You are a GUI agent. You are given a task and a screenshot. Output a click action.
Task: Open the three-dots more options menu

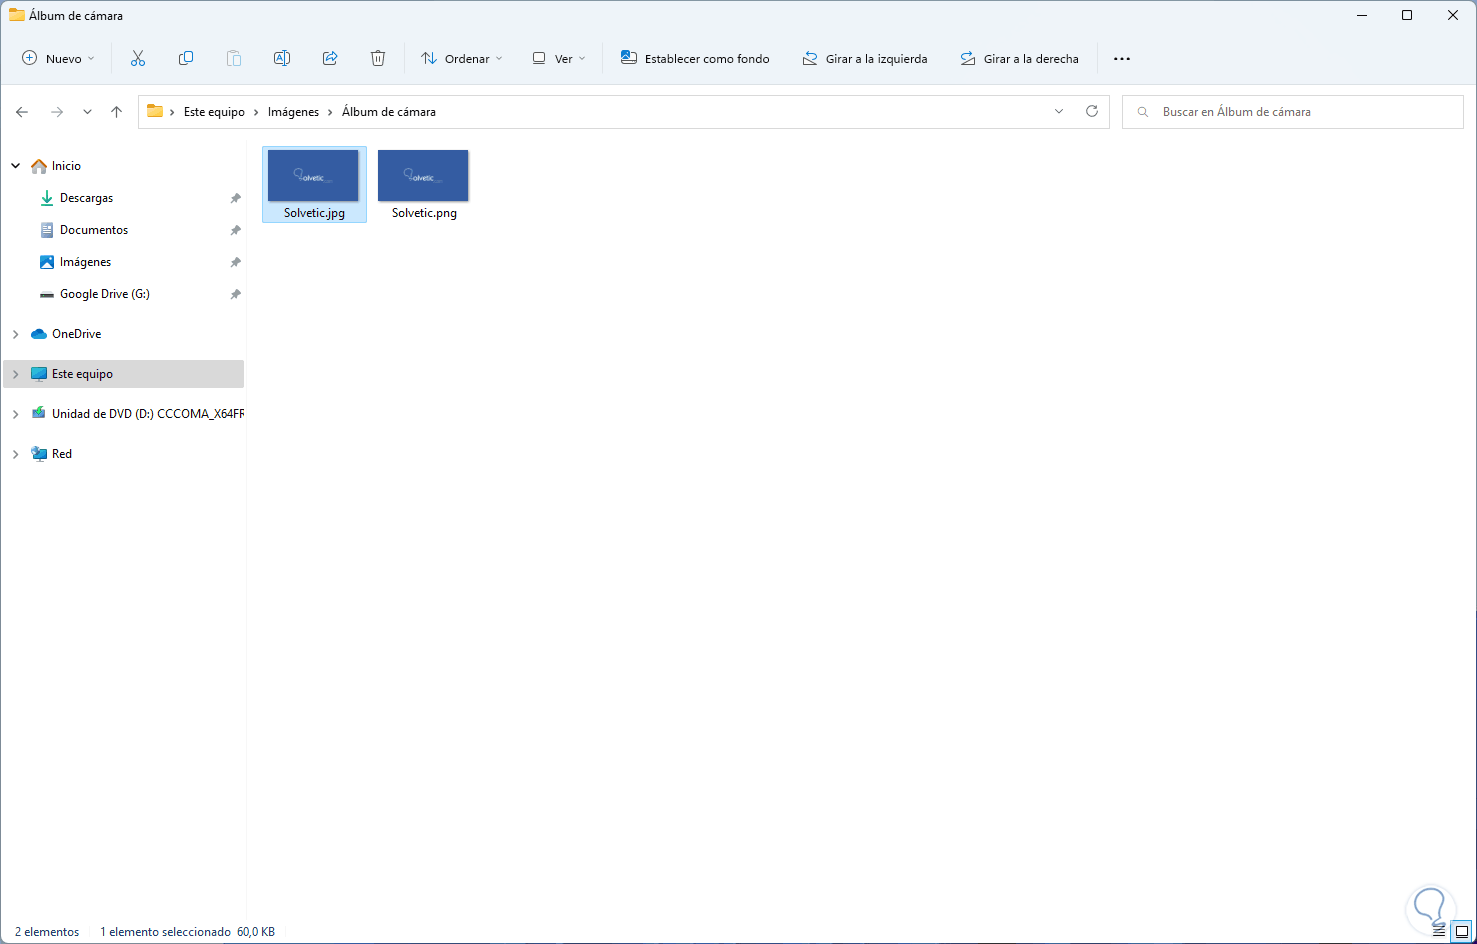pyautogui.click(x=1122, y=59)
